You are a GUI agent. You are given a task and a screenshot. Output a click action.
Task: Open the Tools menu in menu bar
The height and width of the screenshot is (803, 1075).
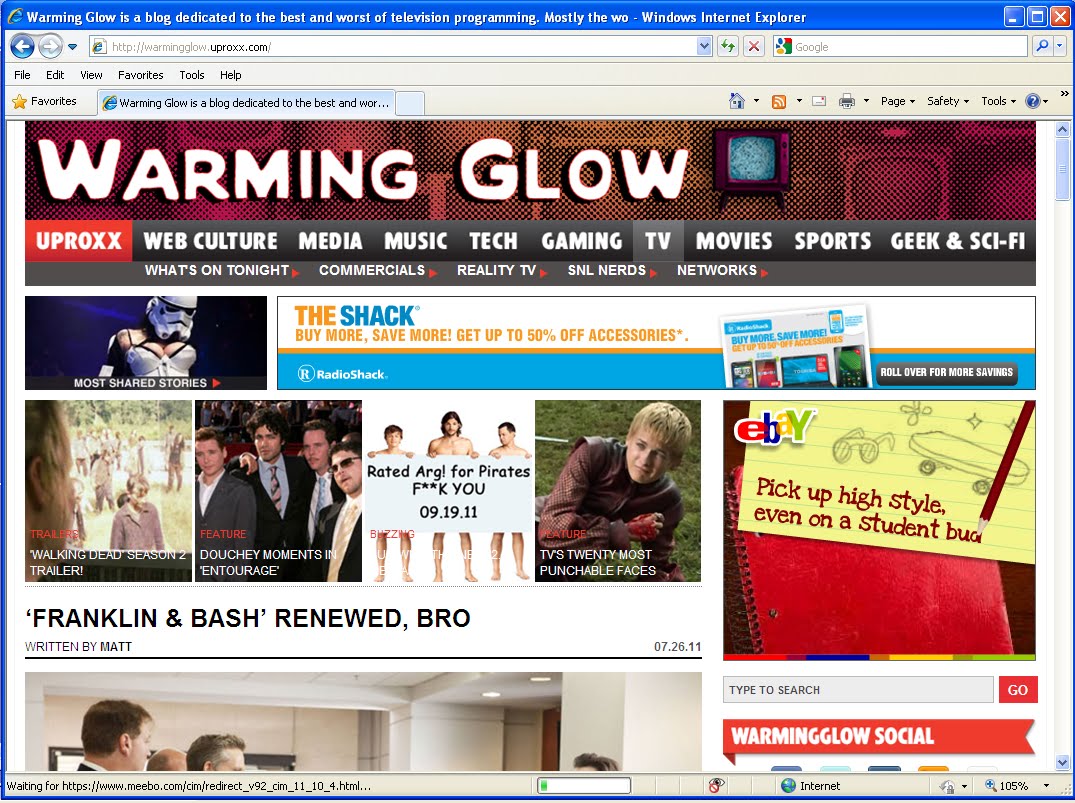192,75
